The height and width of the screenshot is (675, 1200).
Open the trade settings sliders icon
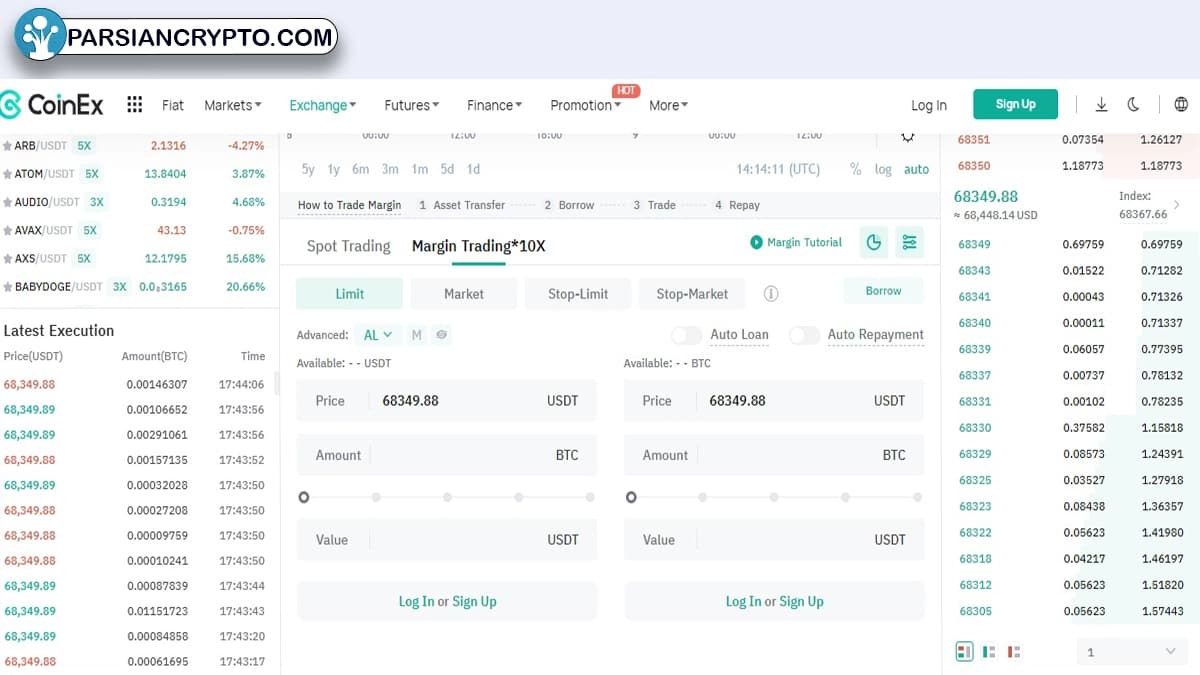click(x=909, y=242)
